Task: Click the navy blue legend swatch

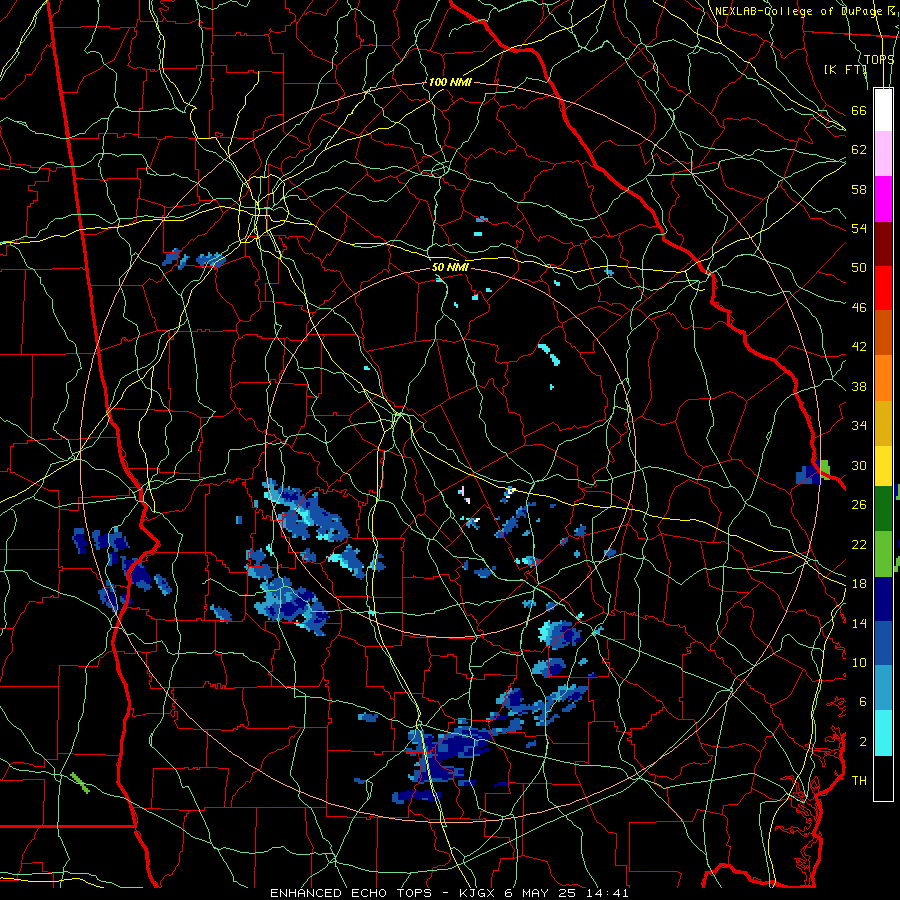Action: [883, 599]
